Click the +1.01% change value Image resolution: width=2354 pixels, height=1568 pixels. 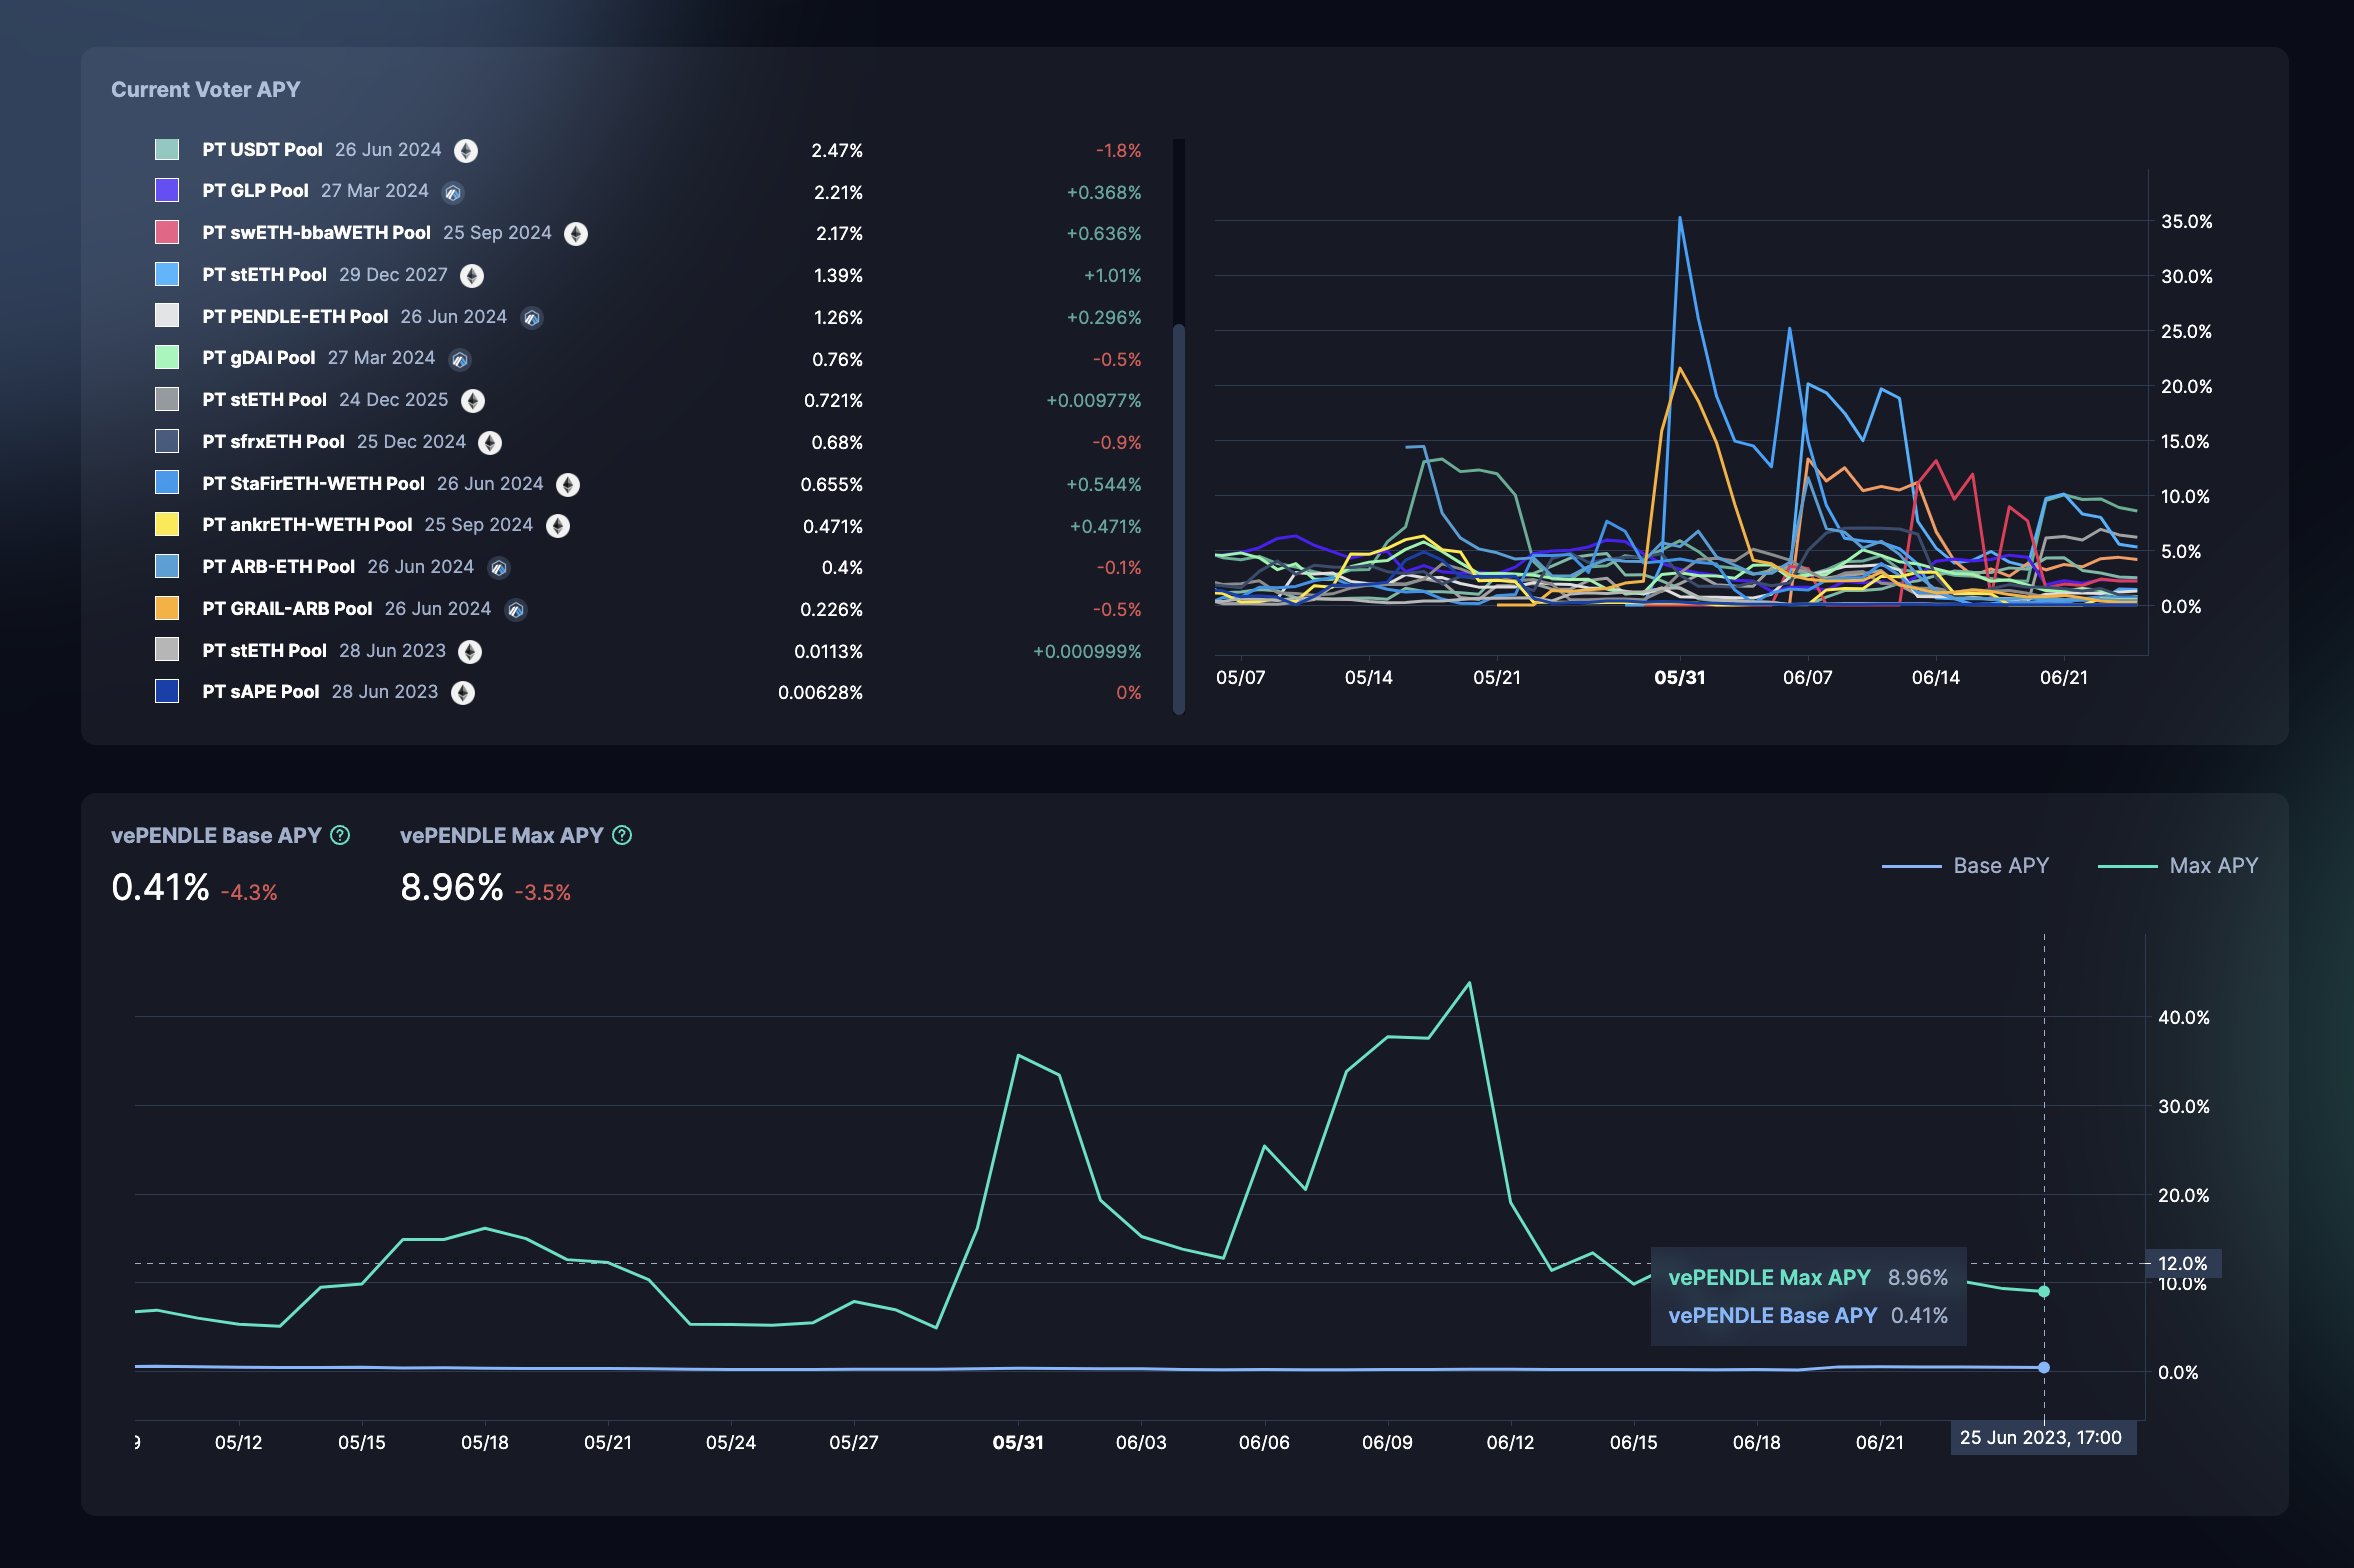tap(1112, 276)
